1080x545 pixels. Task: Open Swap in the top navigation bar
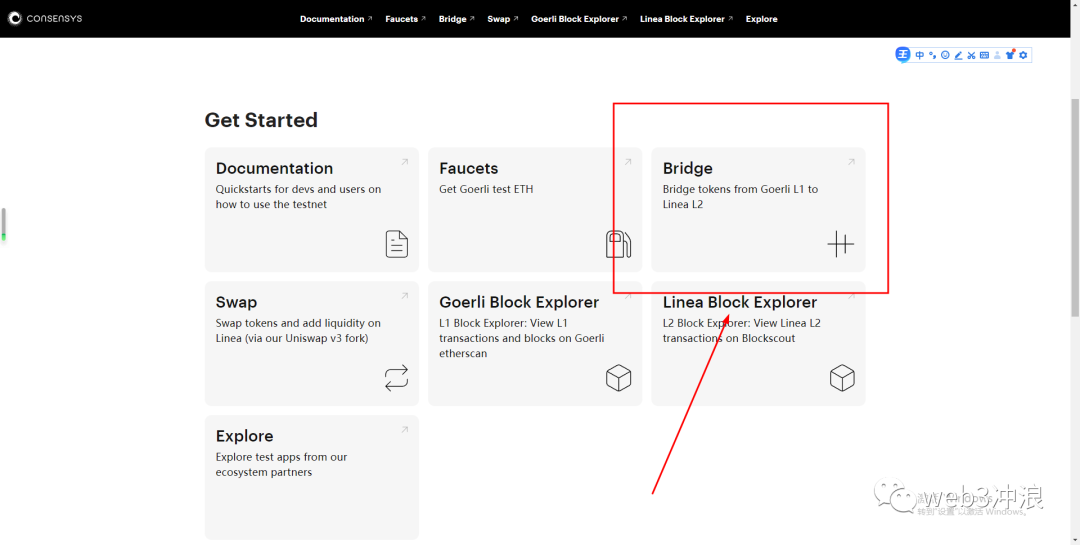pyautogui.click(x=502, y=19)
